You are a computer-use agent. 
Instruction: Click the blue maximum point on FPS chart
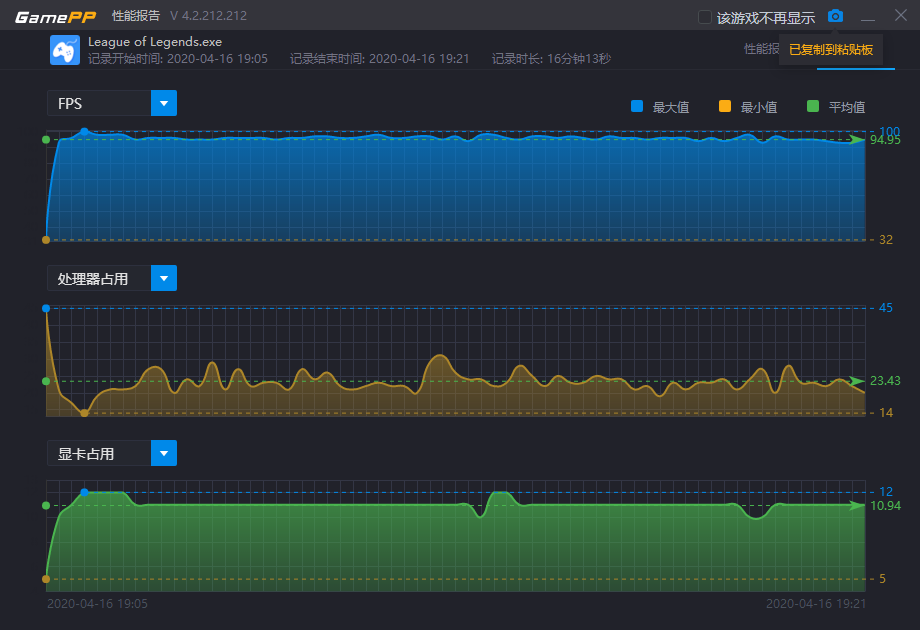click(x=85, y=131)
